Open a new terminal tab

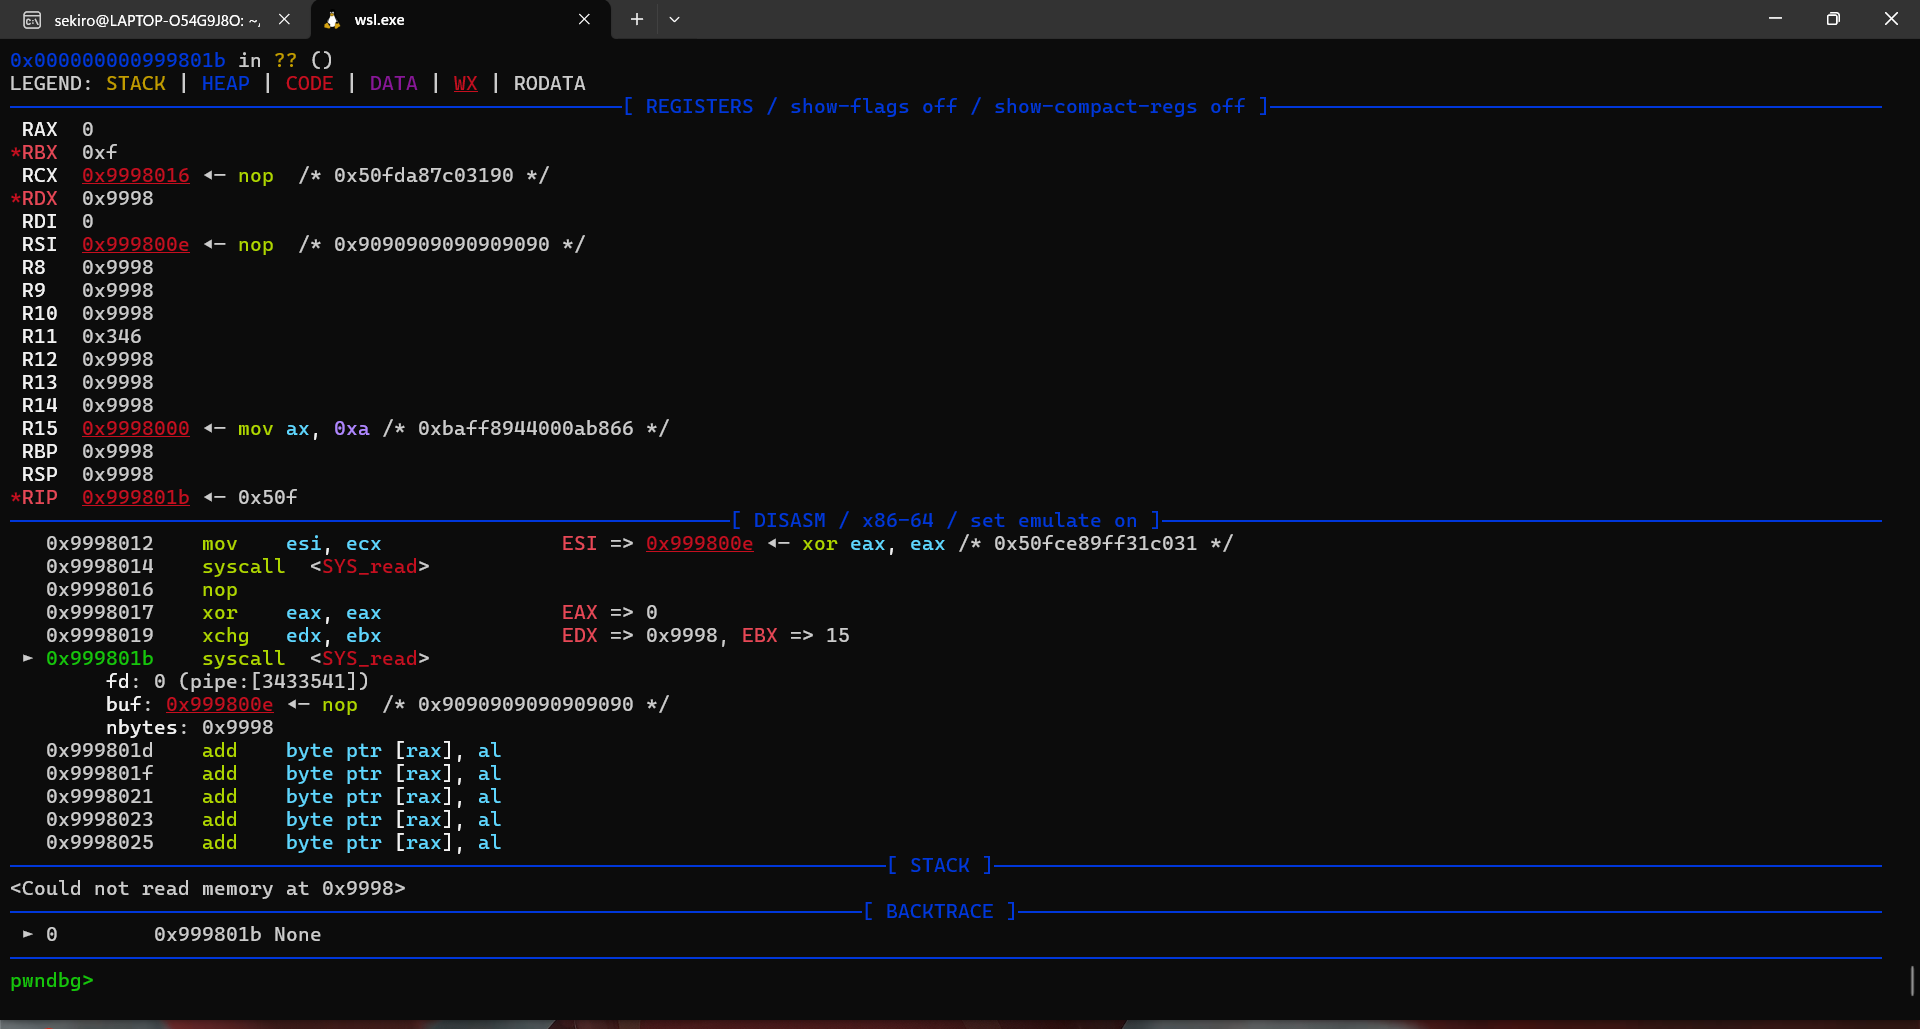click(x=636, y=19)
